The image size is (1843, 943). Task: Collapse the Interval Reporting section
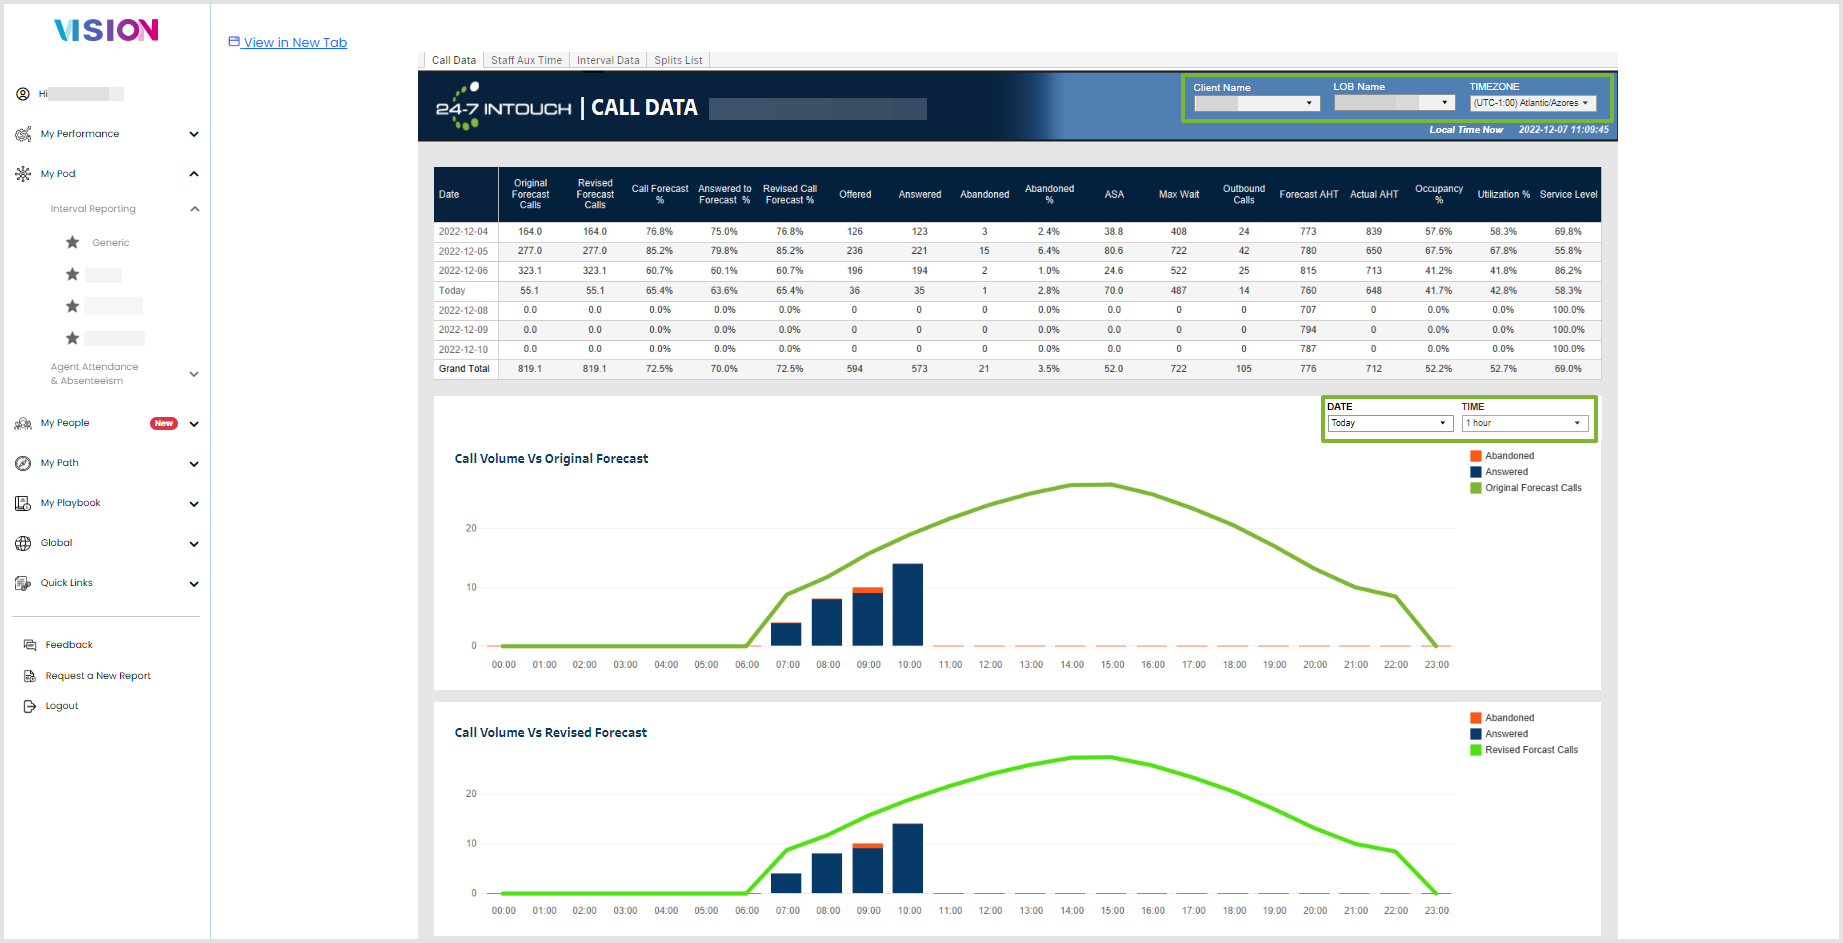coord(195,209)
